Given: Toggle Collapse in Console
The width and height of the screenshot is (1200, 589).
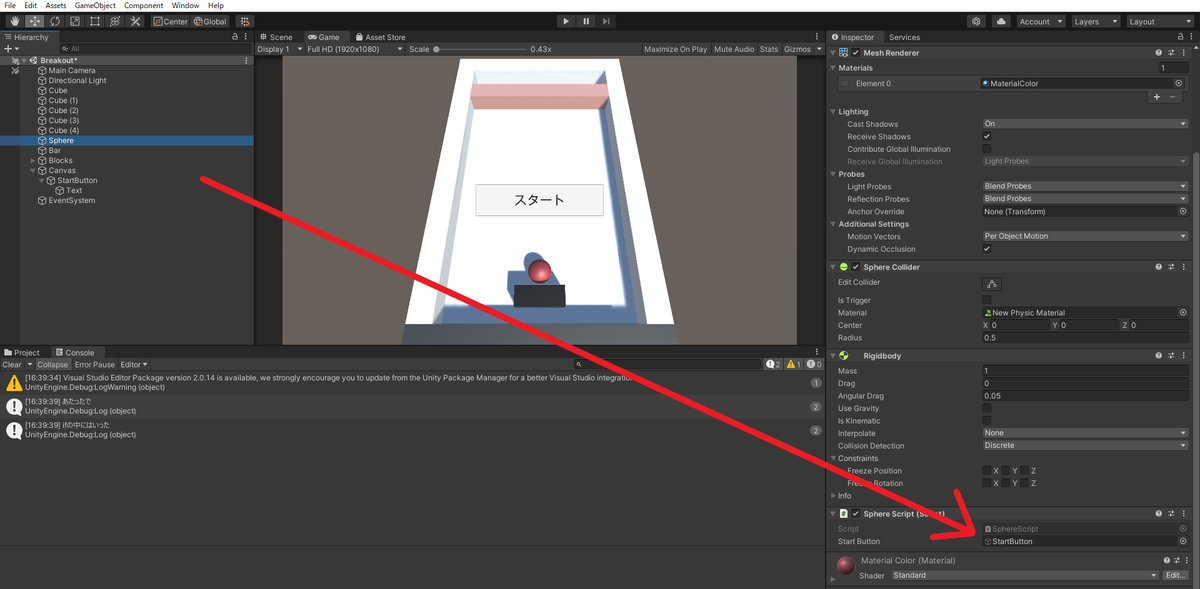Looking at the screenshot, I should pos(53,365).
